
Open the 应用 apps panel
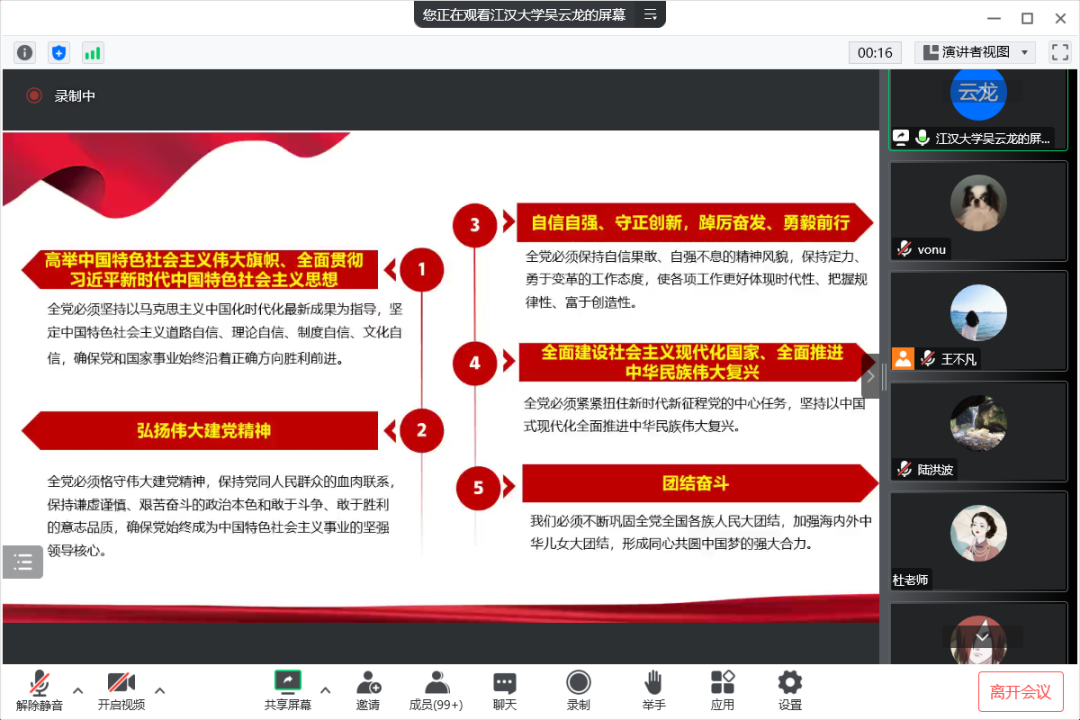click(722, 689)
